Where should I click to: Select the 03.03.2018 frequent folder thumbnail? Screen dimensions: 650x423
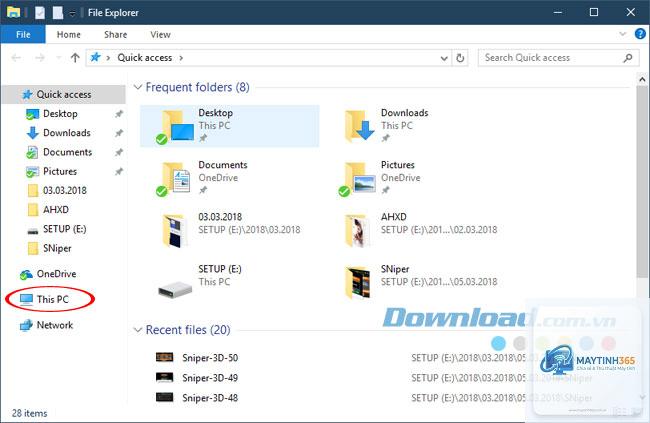(174, 231)
